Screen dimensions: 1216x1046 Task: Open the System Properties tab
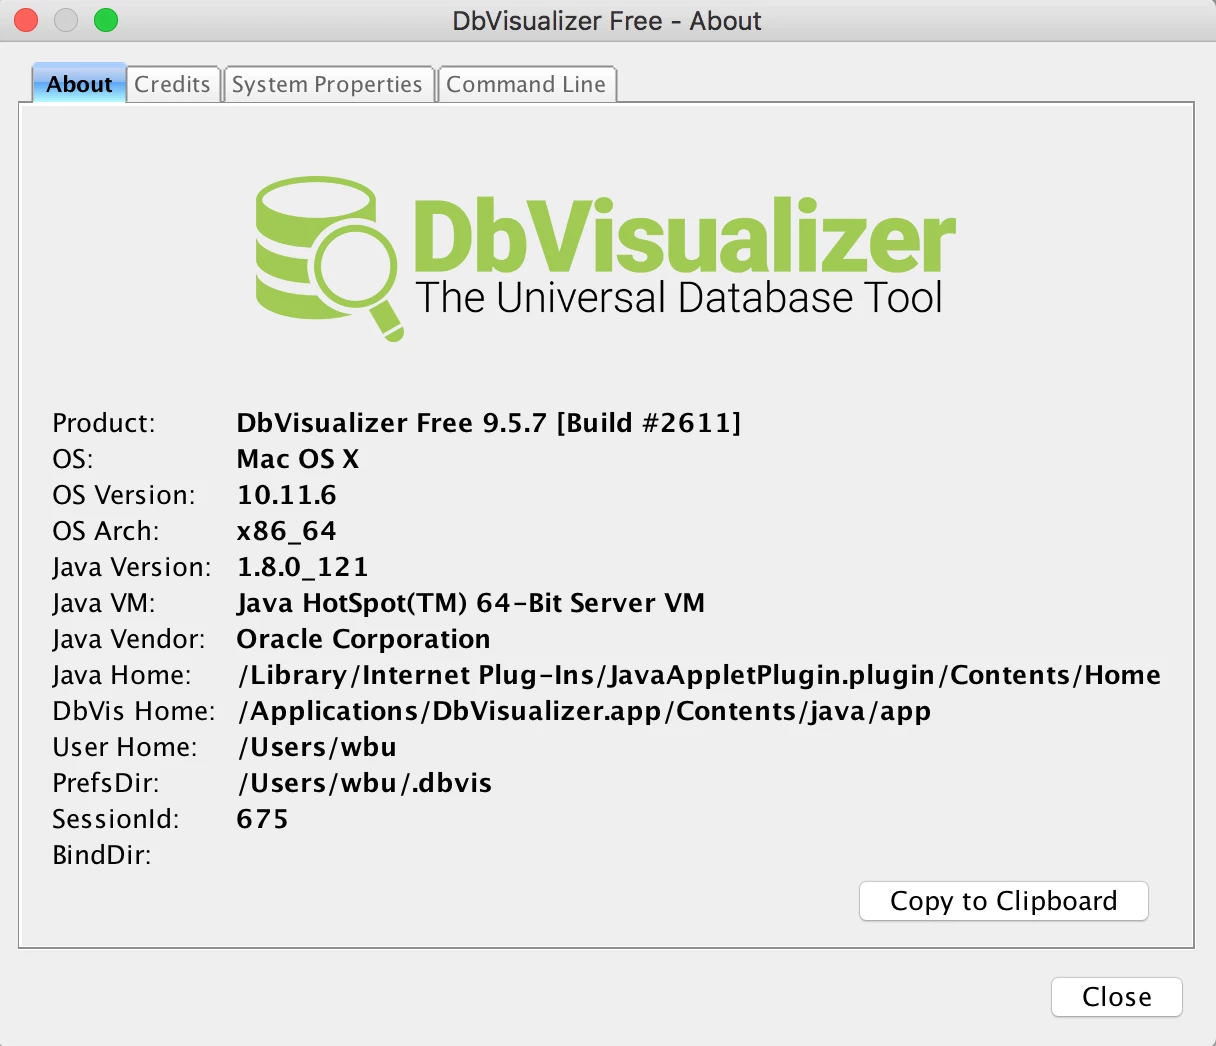[x=327, y=84]
